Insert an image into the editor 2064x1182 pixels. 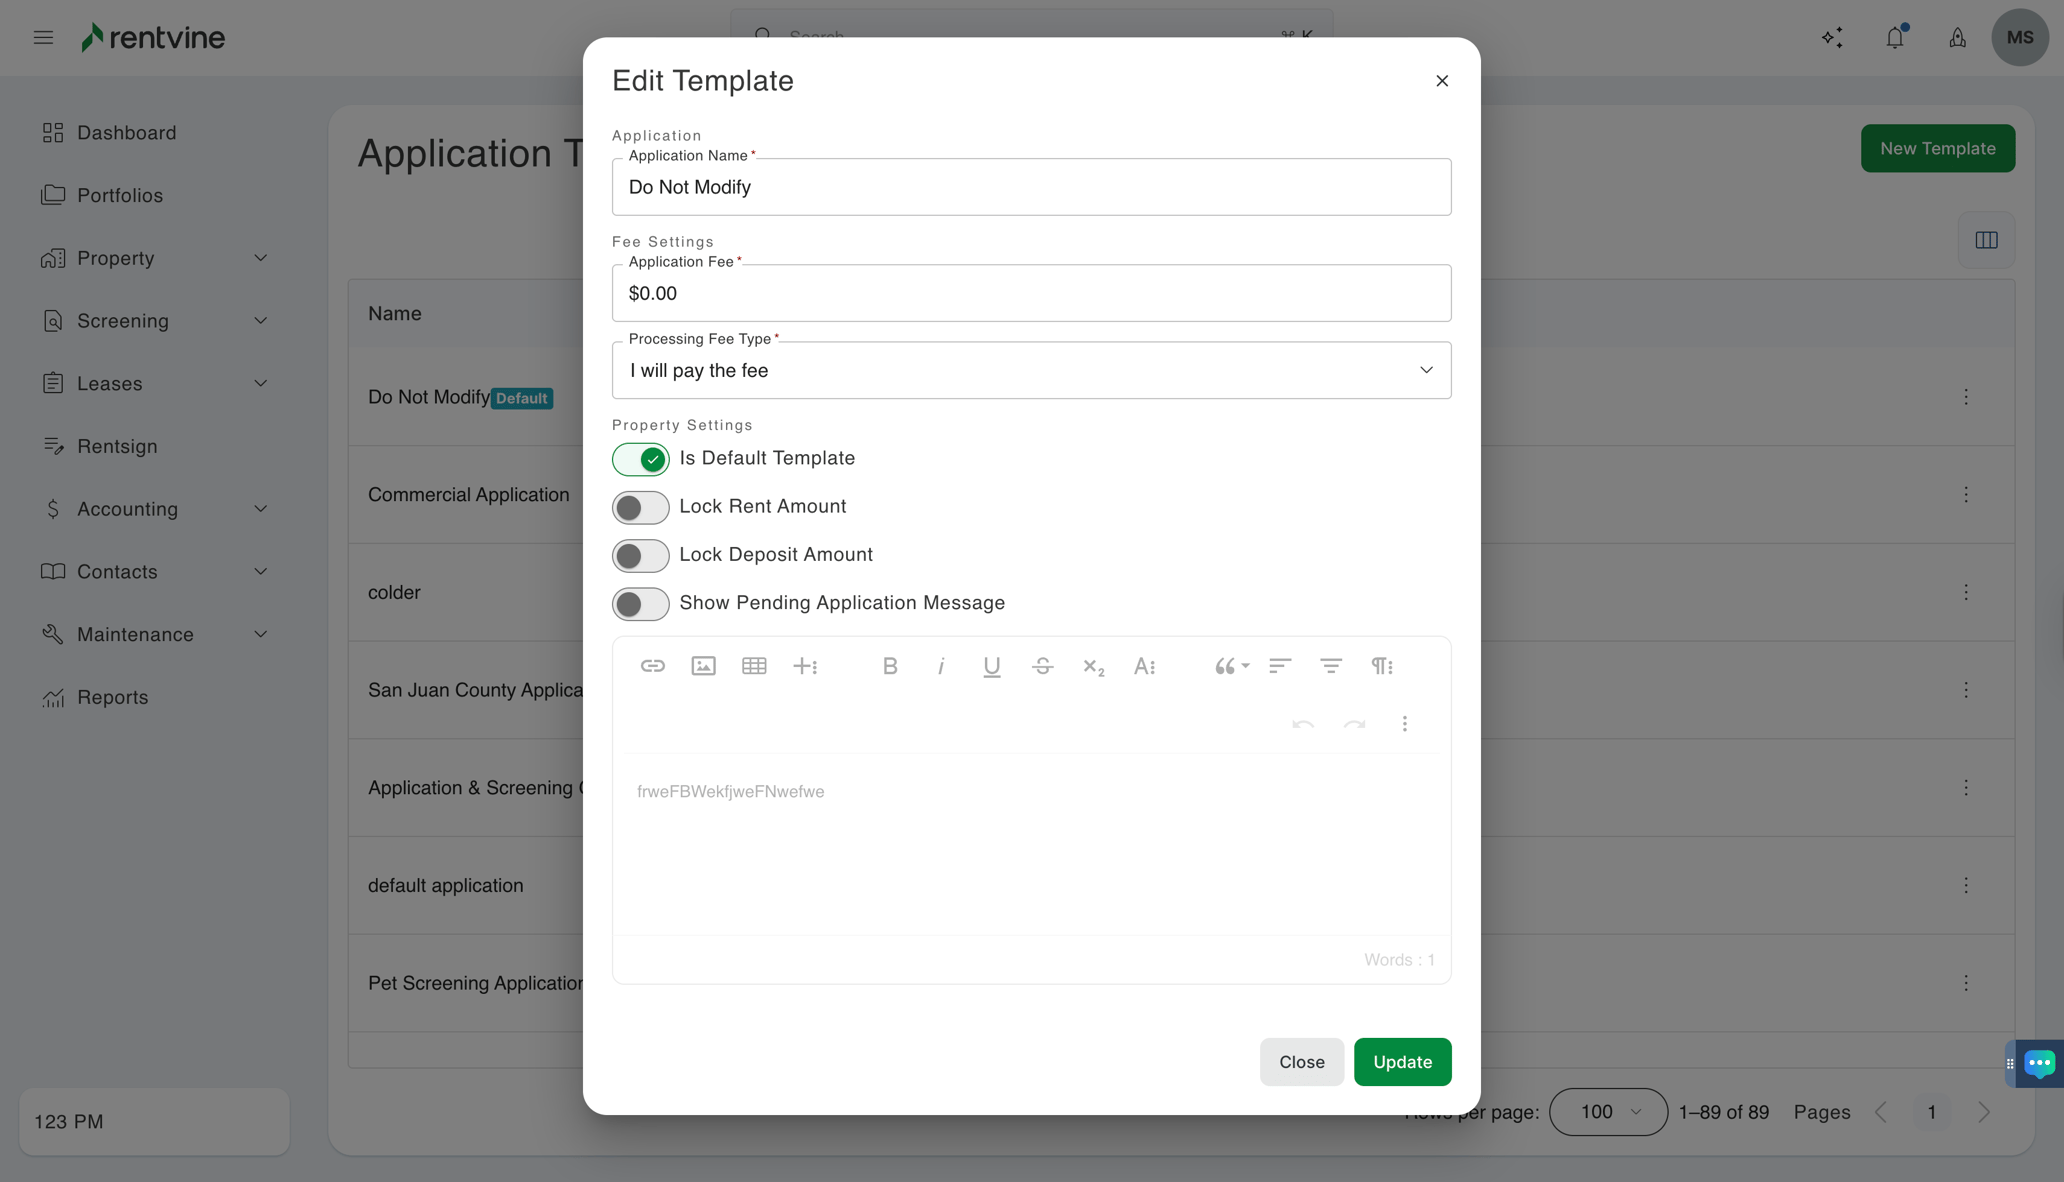[x=704, y=665]
